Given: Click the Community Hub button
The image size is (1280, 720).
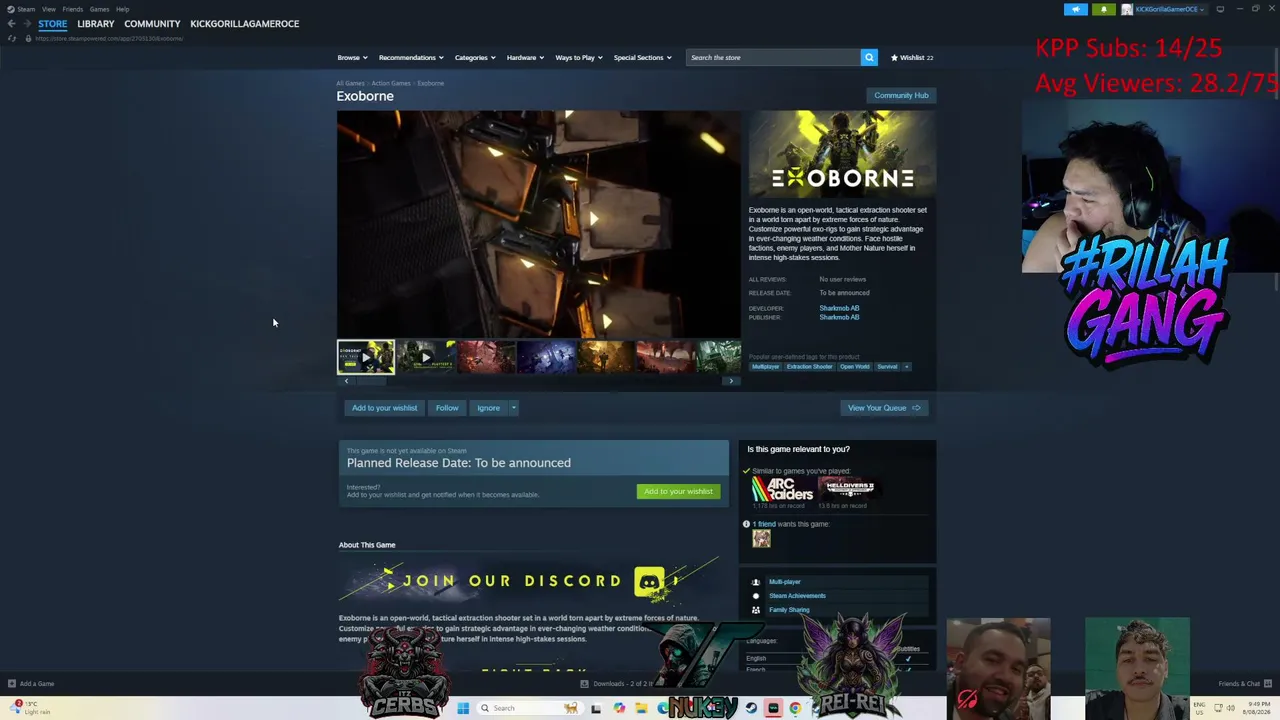Looking at the screenshot, I should click(901, 95).
